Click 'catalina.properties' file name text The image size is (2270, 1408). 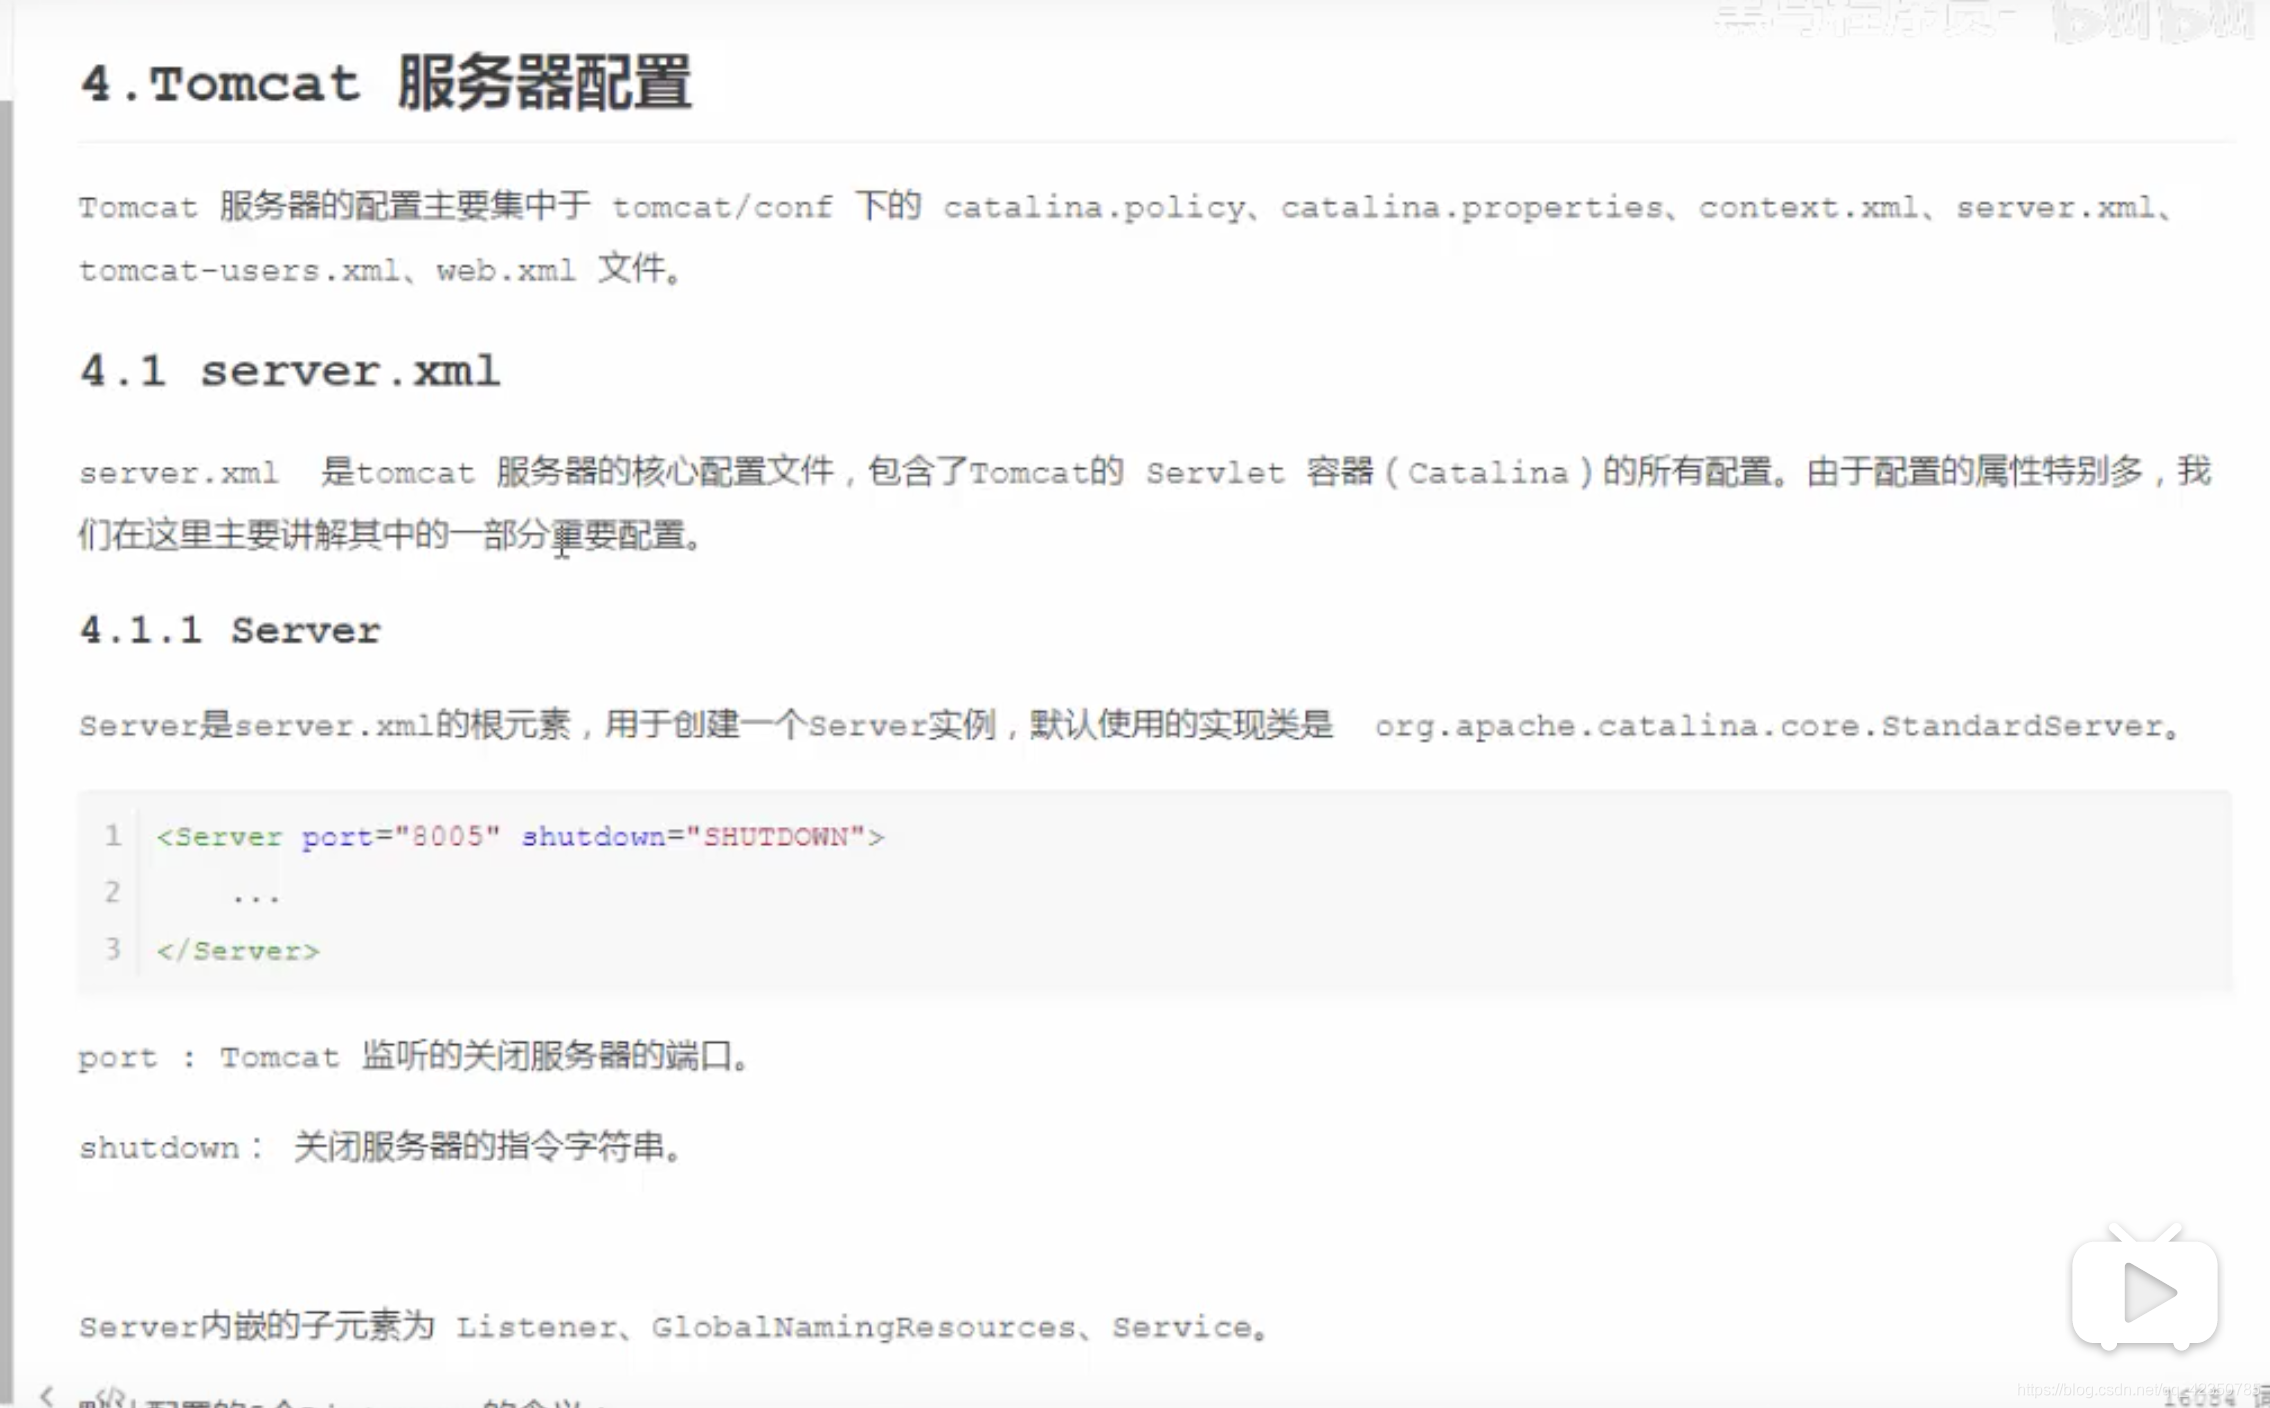click(x=1470, y=207)
